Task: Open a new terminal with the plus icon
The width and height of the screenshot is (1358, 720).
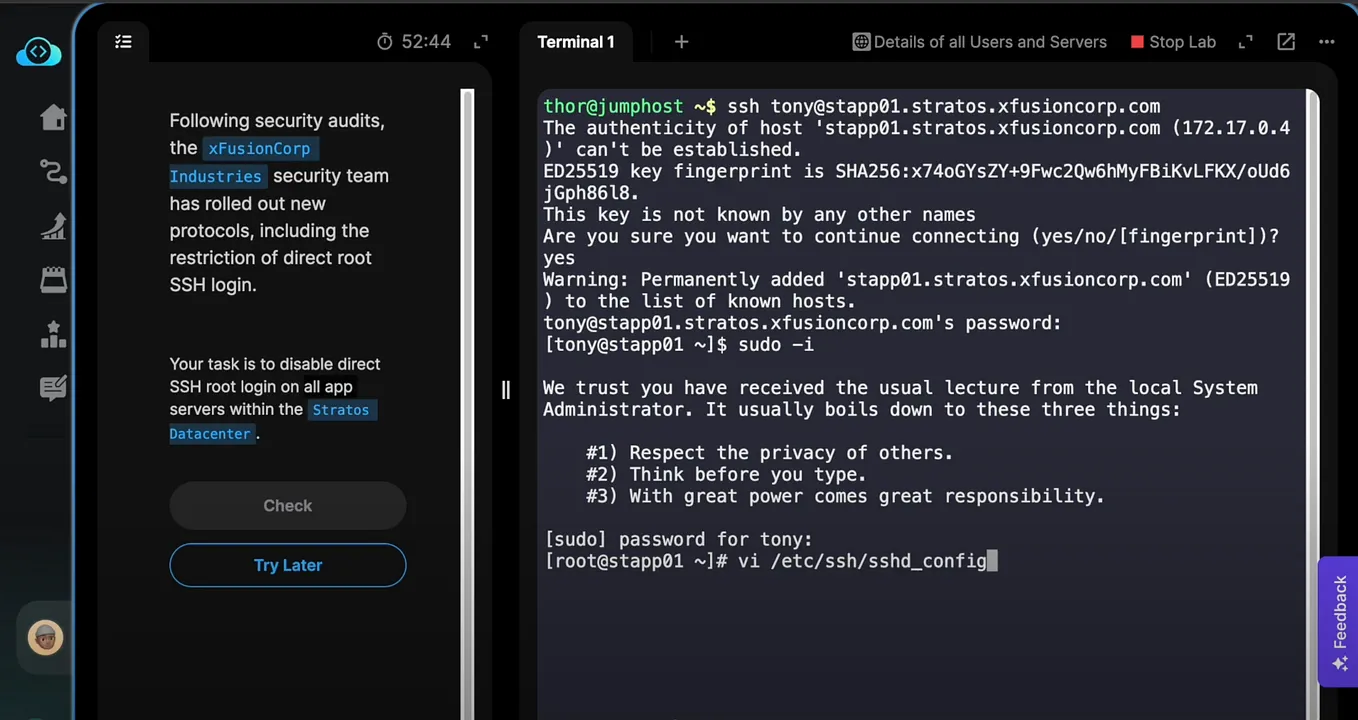Action: point(681,42)
